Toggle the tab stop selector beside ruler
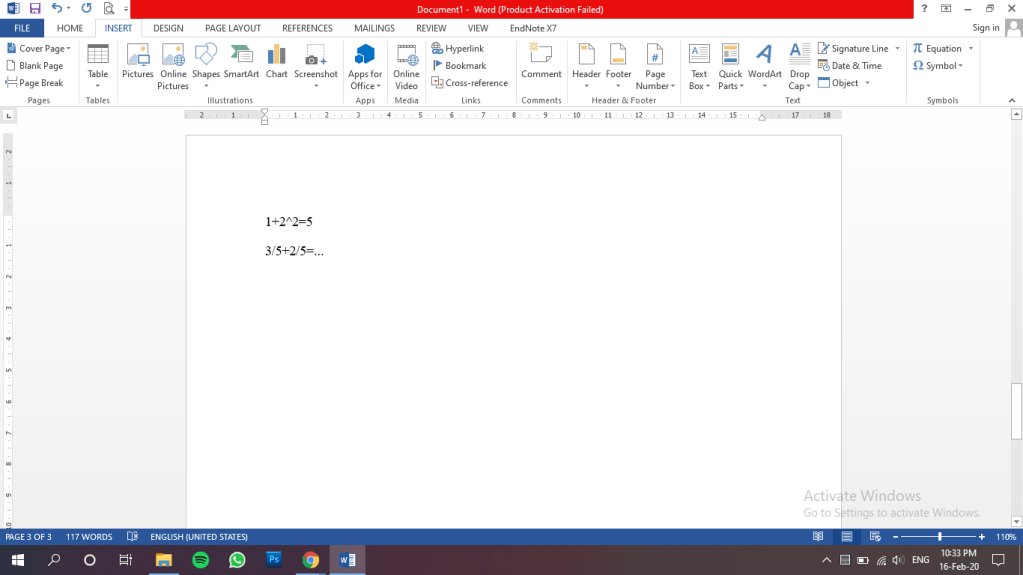The width and height of the screenshot is (1023, 575). coord(9,116)
